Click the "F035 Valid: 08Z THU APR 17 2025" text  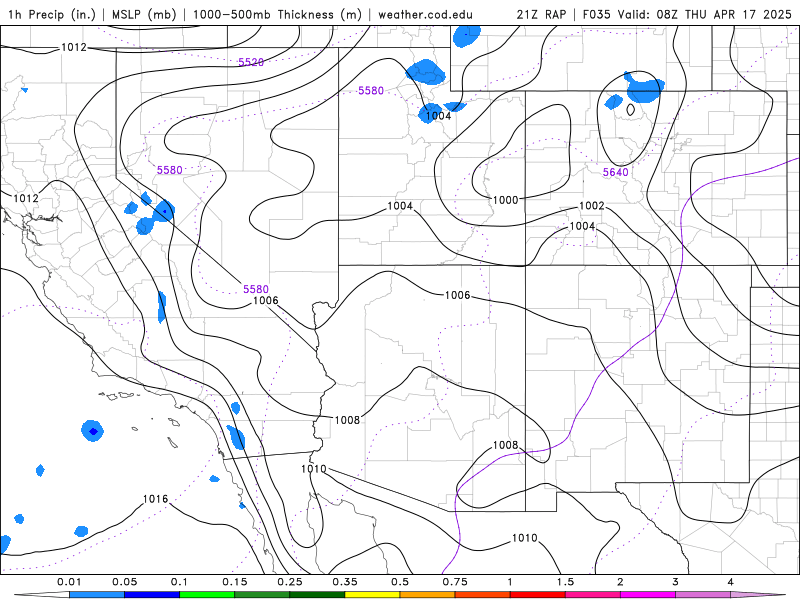coord(687,14)
